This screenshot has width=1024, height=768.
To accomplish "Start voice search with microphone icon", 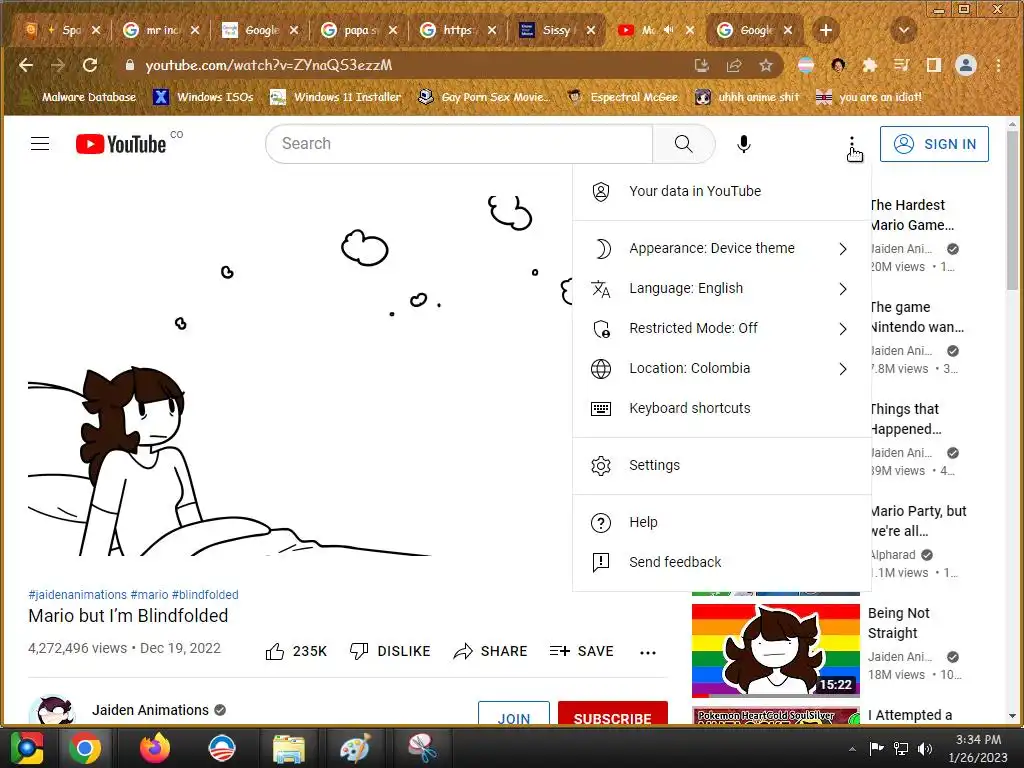I will point(743,144).
